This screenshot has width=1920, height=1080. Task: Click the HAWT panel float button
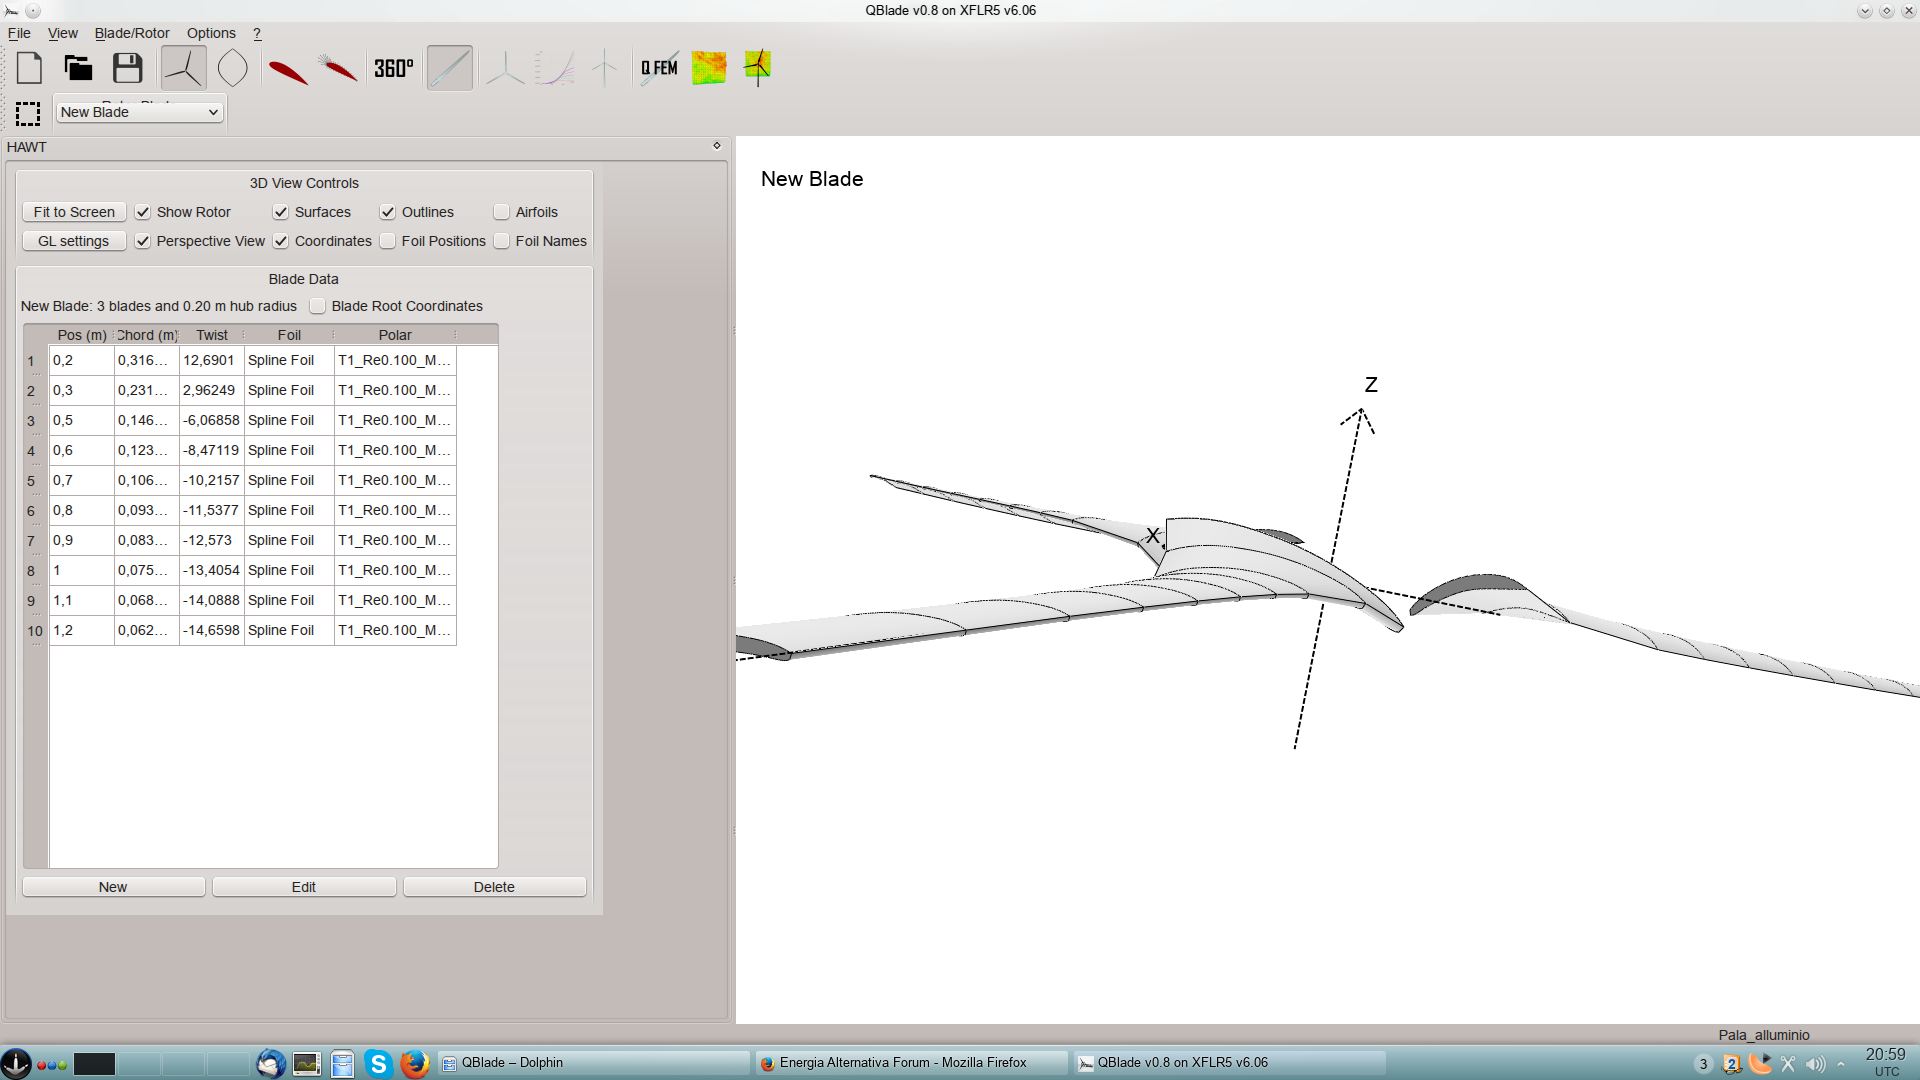pyautogui.click(x=716, y=146)
